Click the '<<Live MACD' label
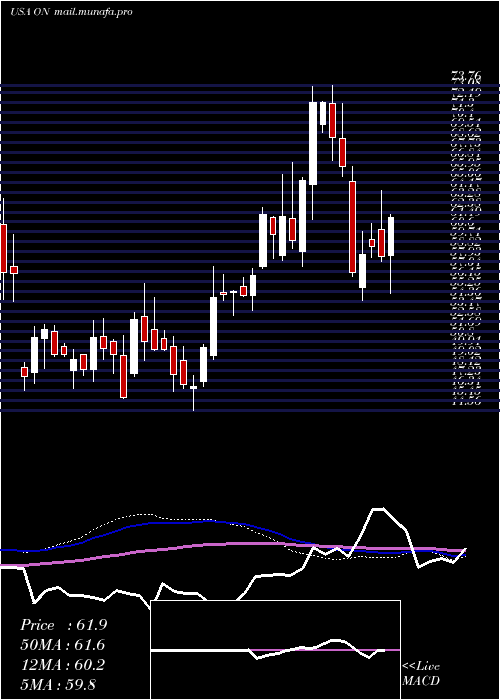Image resolution: width=500 pixels, height=700 pixels. (421, 674)
